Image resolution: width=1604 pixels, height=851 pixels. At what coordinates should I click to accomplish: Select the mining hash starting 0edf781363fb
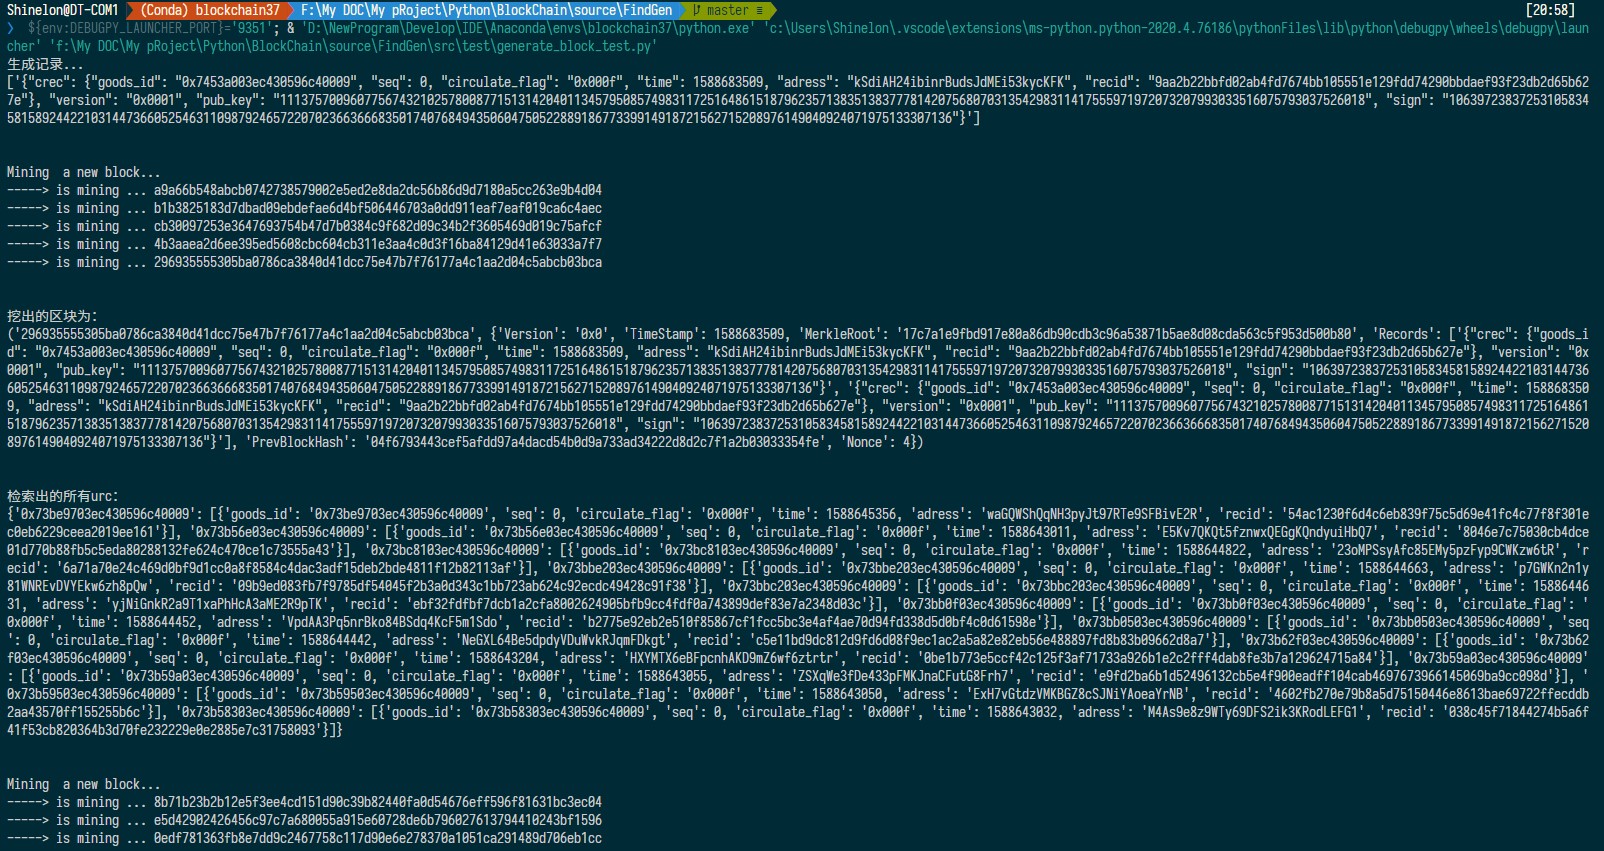pos(378,838)
